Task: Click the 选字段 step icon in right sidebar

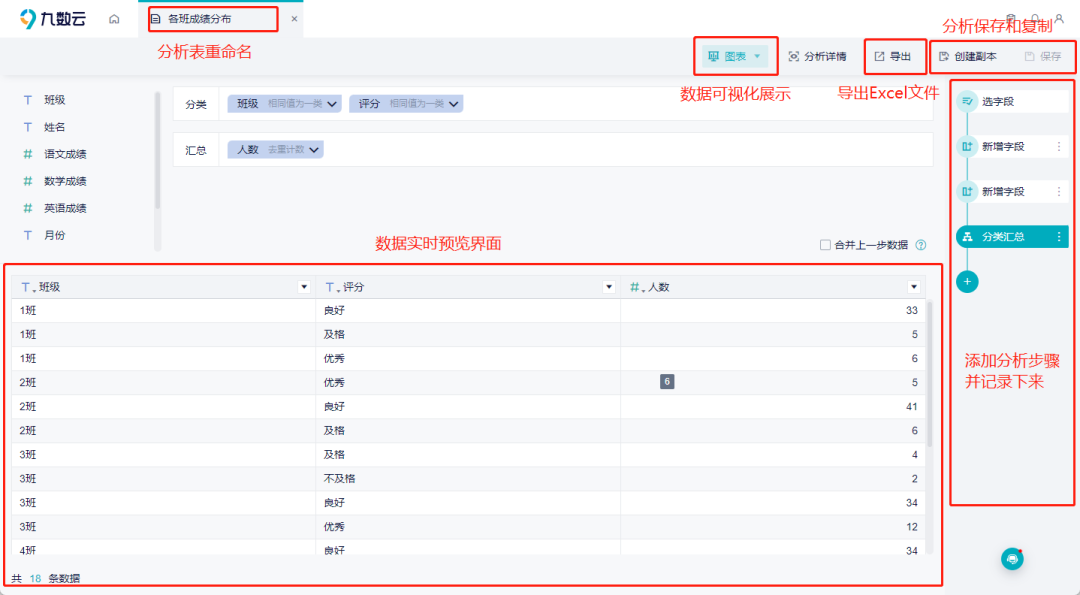Action: coord(966,100)
